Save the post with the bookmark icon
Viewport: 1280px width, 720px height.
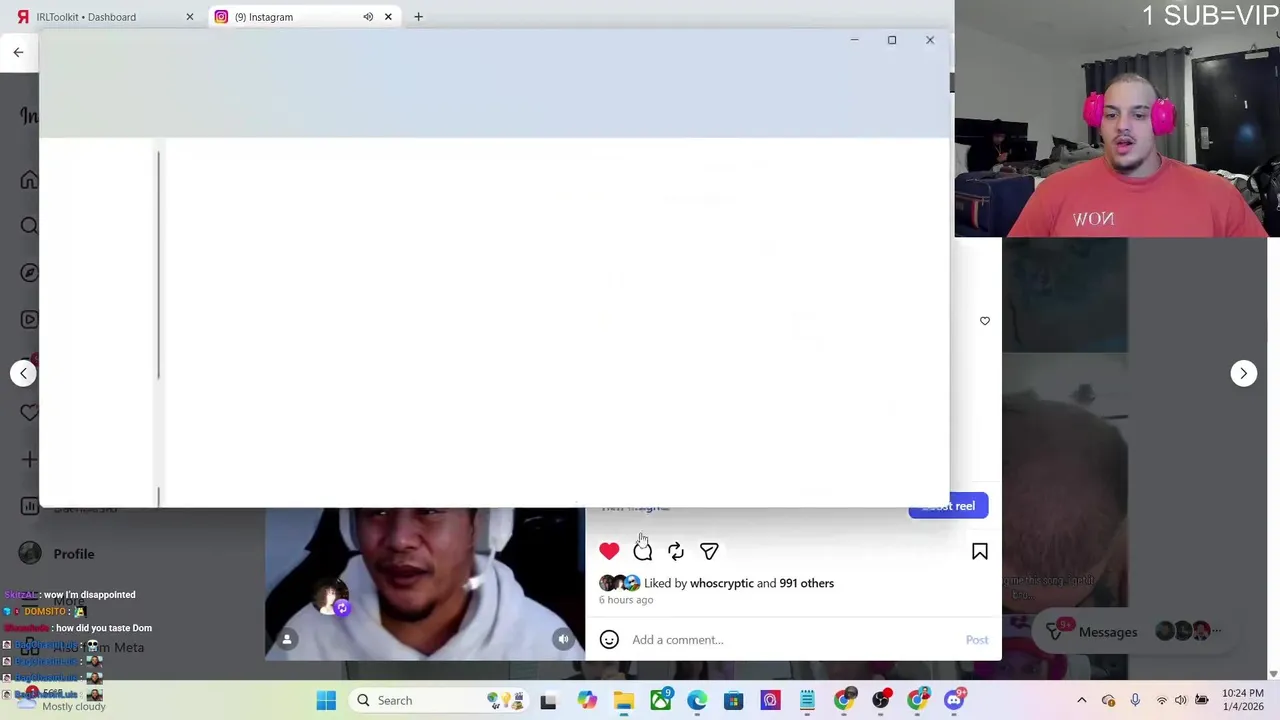[x=980, y=551]
